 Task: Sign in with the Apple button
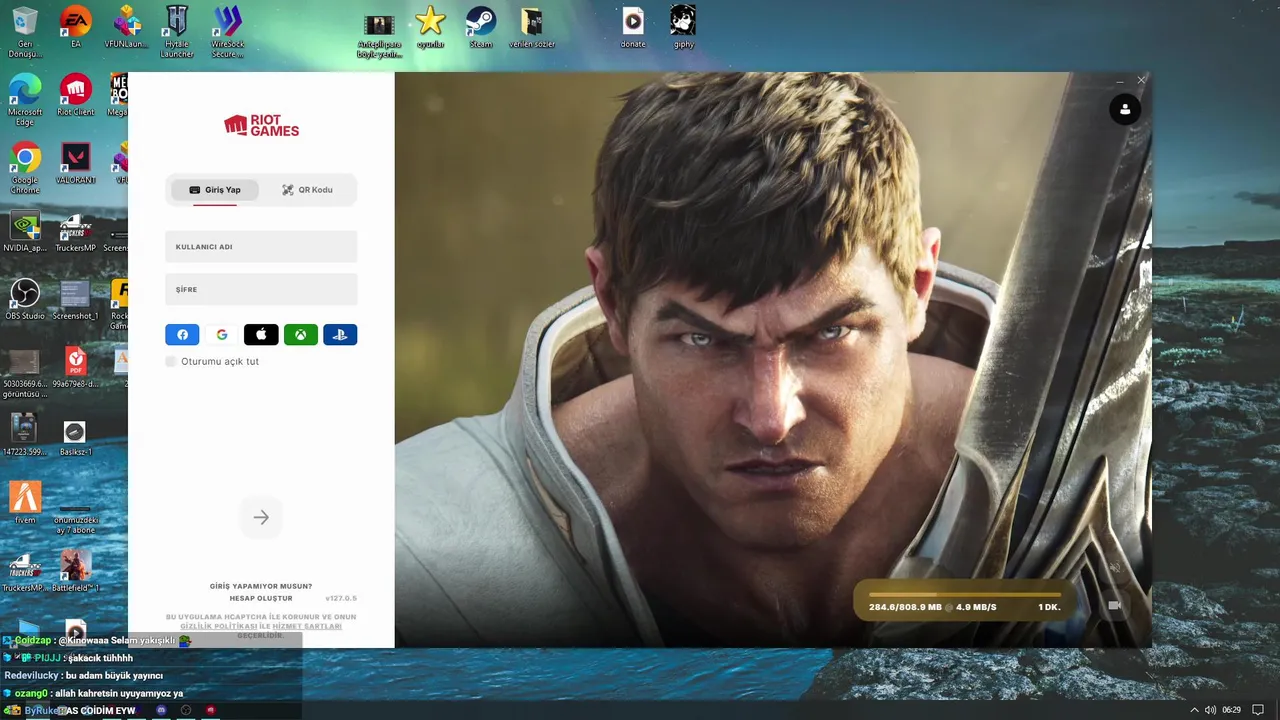[261, 335]
